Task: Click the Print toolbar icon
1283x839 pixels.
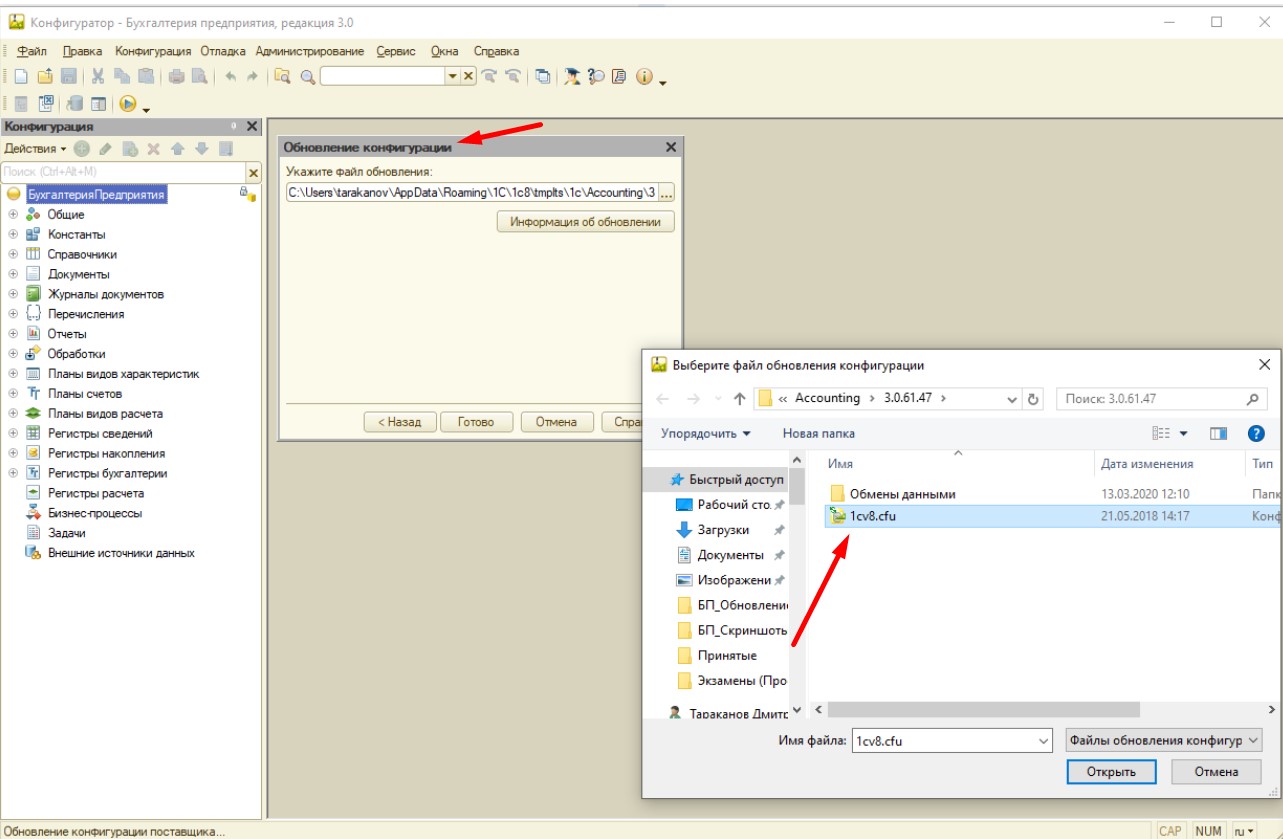Action: [176, 76]
